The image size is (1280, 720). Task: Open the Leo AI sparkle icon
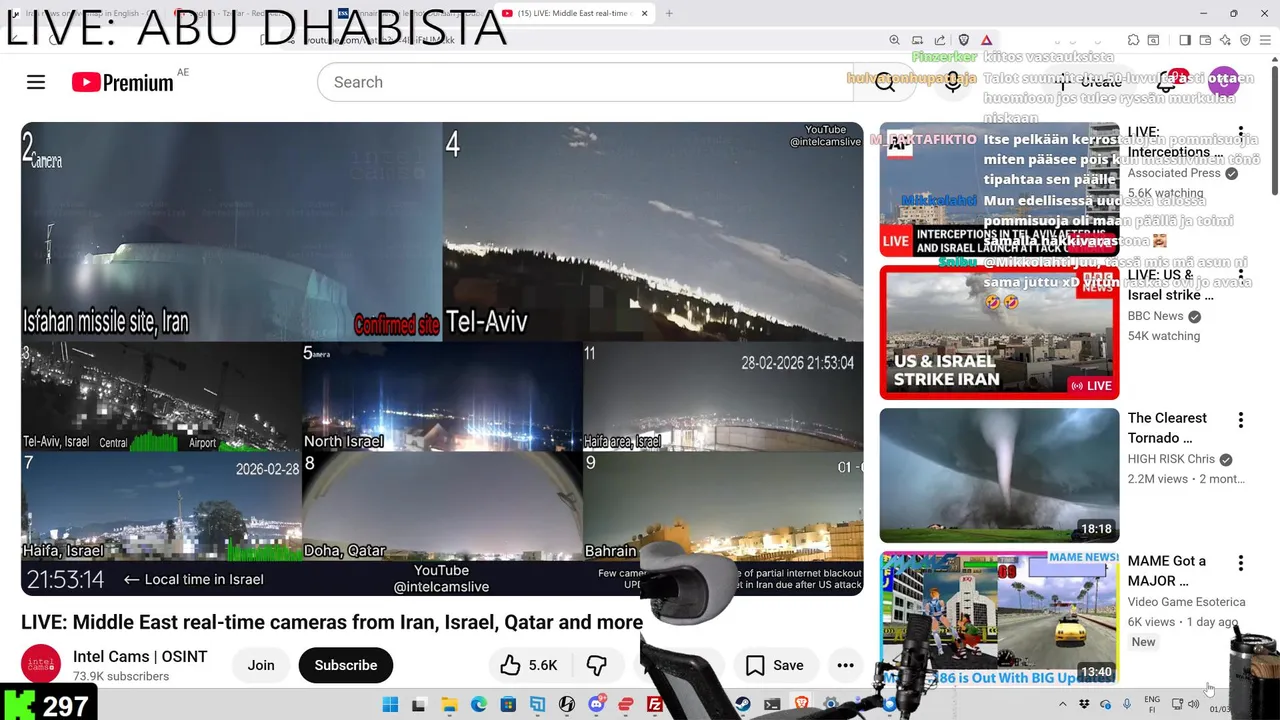1225,40
